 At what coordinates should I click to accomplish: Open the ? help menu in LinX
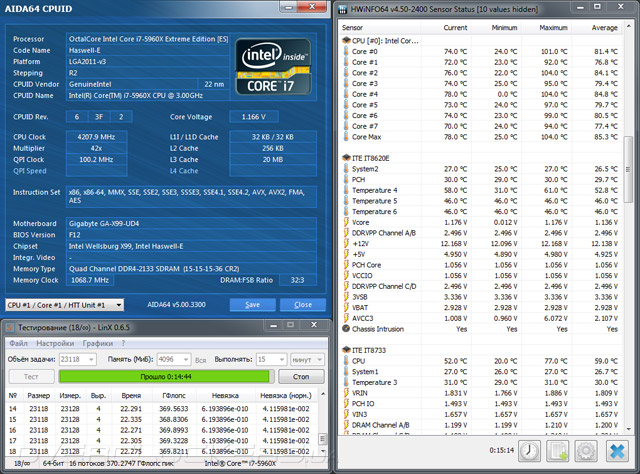tap(123, 343)
